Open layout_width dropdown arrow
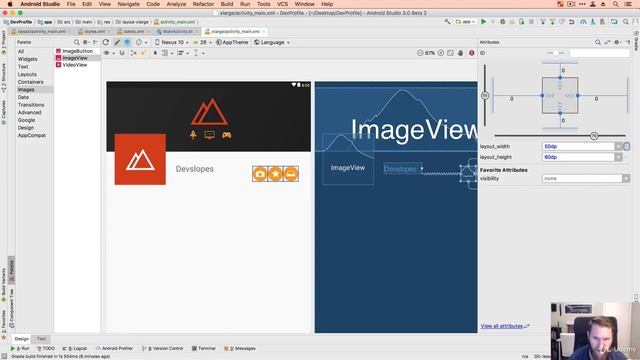Image resolution: width=640 pixels, height=360 pixels. (618, 146)
